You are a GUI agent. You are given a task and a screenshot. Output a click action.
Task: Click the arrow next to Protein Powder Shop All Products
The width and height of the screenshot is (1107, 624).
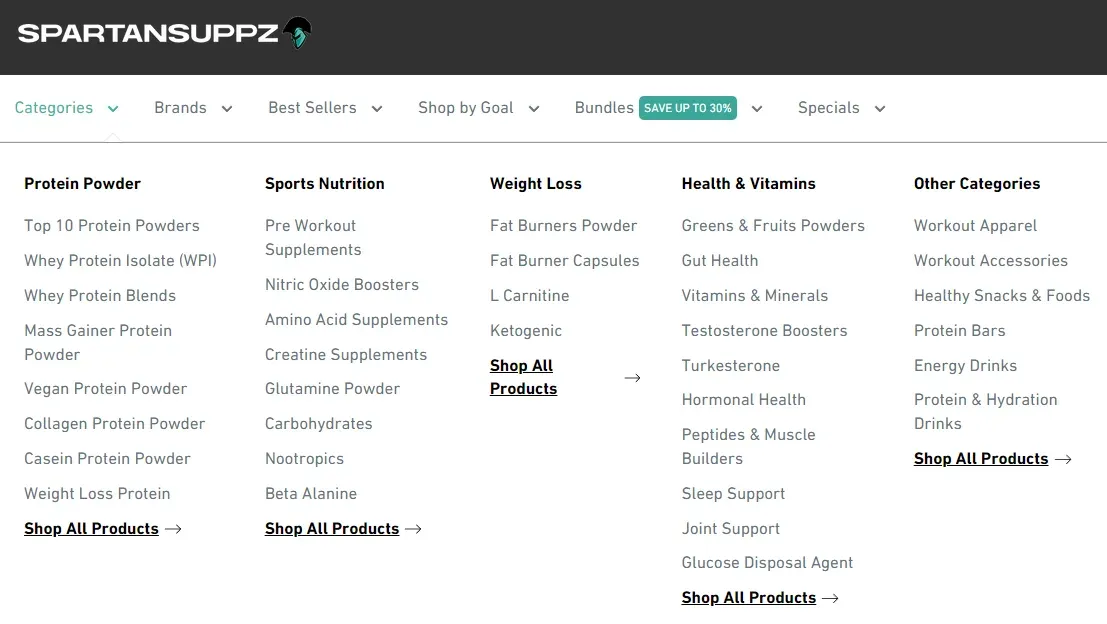point(172,528)
